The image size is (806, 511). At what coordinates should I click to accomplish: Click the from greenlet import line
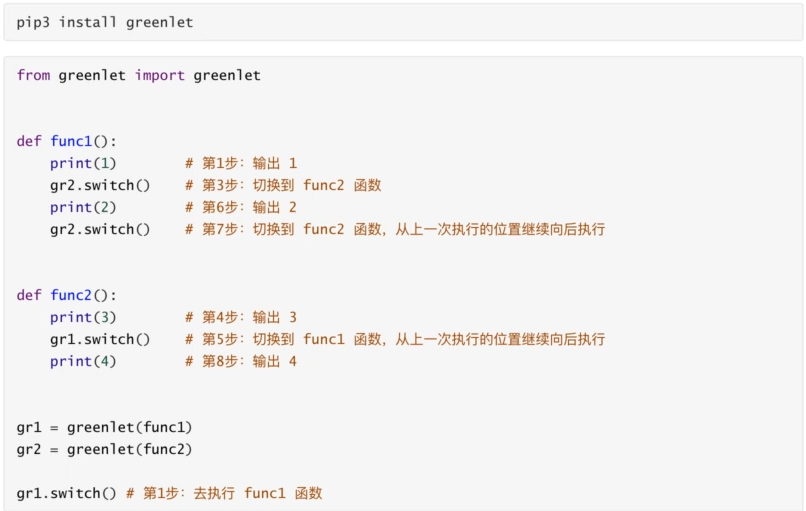click(x=139, y=76)
